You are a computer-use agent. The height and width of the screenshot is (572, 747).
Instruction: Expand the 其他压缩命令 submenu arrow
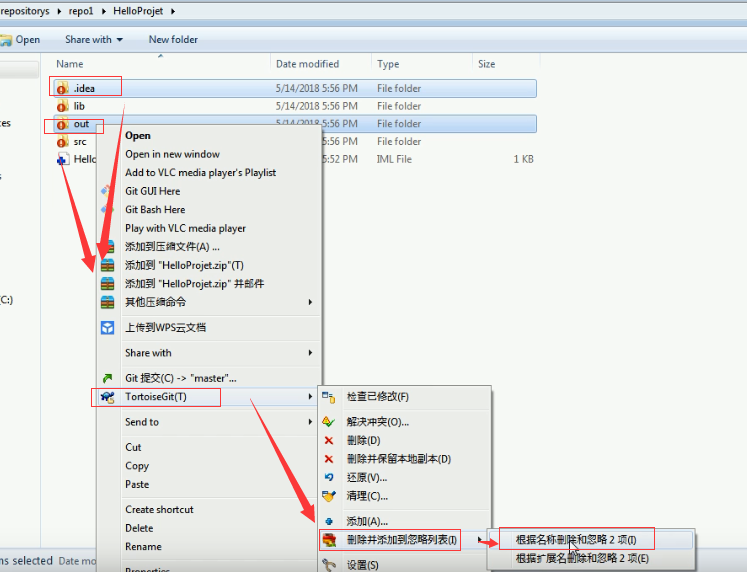point(310,302)
